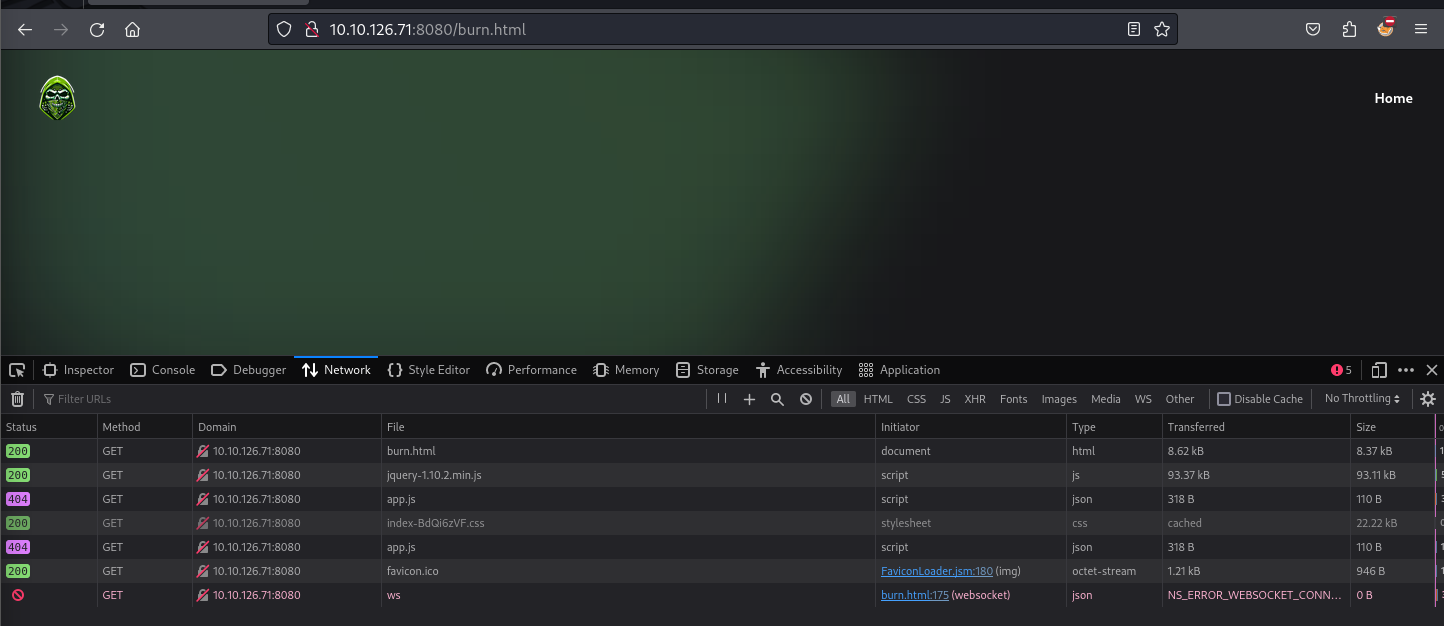This screenshot has width=1444, height=626.
Task: Switch to the Console tab
Action: (163, 370)
